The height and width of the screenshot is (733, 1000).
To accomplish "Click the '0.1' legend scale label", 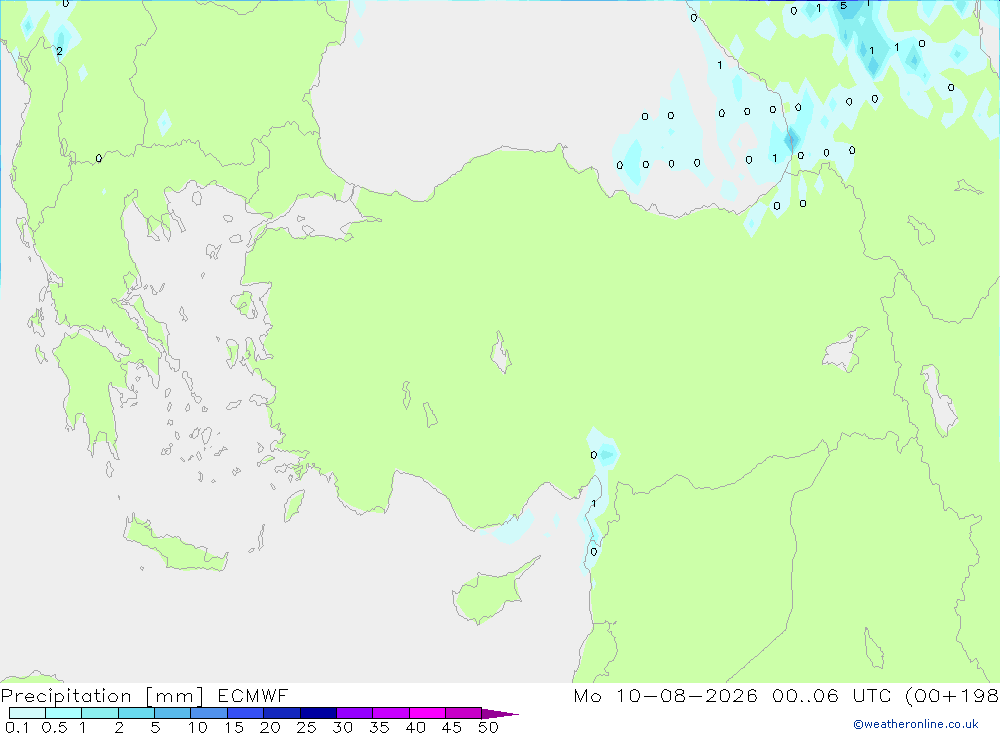I will (17, 727).
